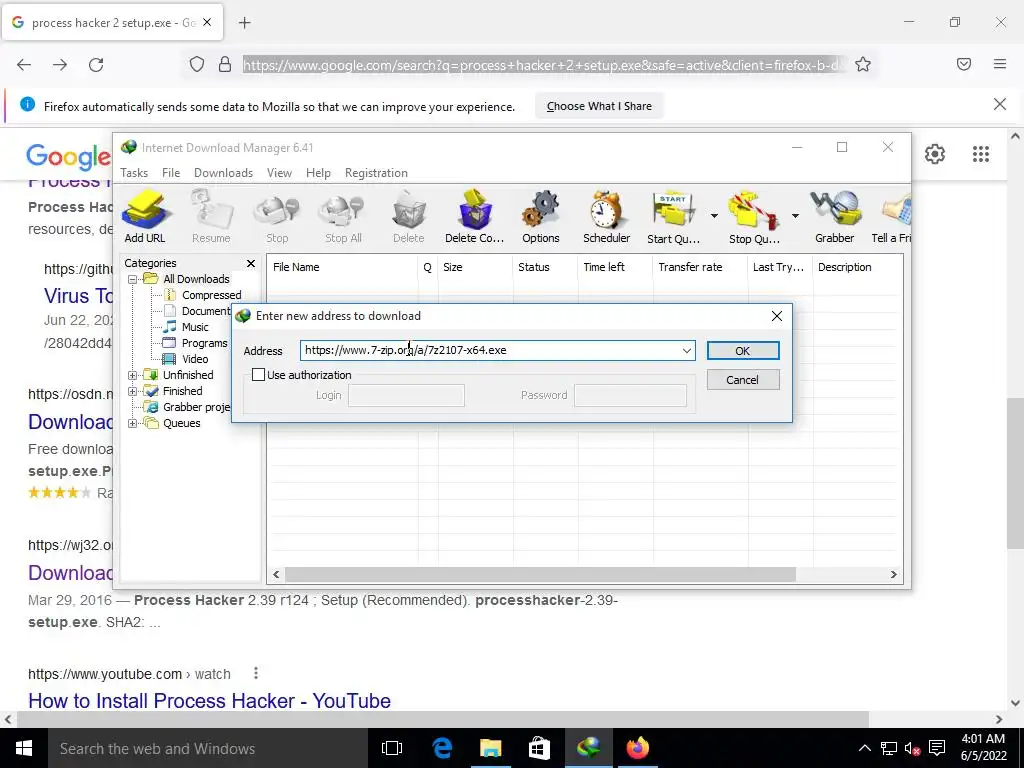Click the Stop Queue icon
Screen dimensions: 1024x768
point(754,217)
